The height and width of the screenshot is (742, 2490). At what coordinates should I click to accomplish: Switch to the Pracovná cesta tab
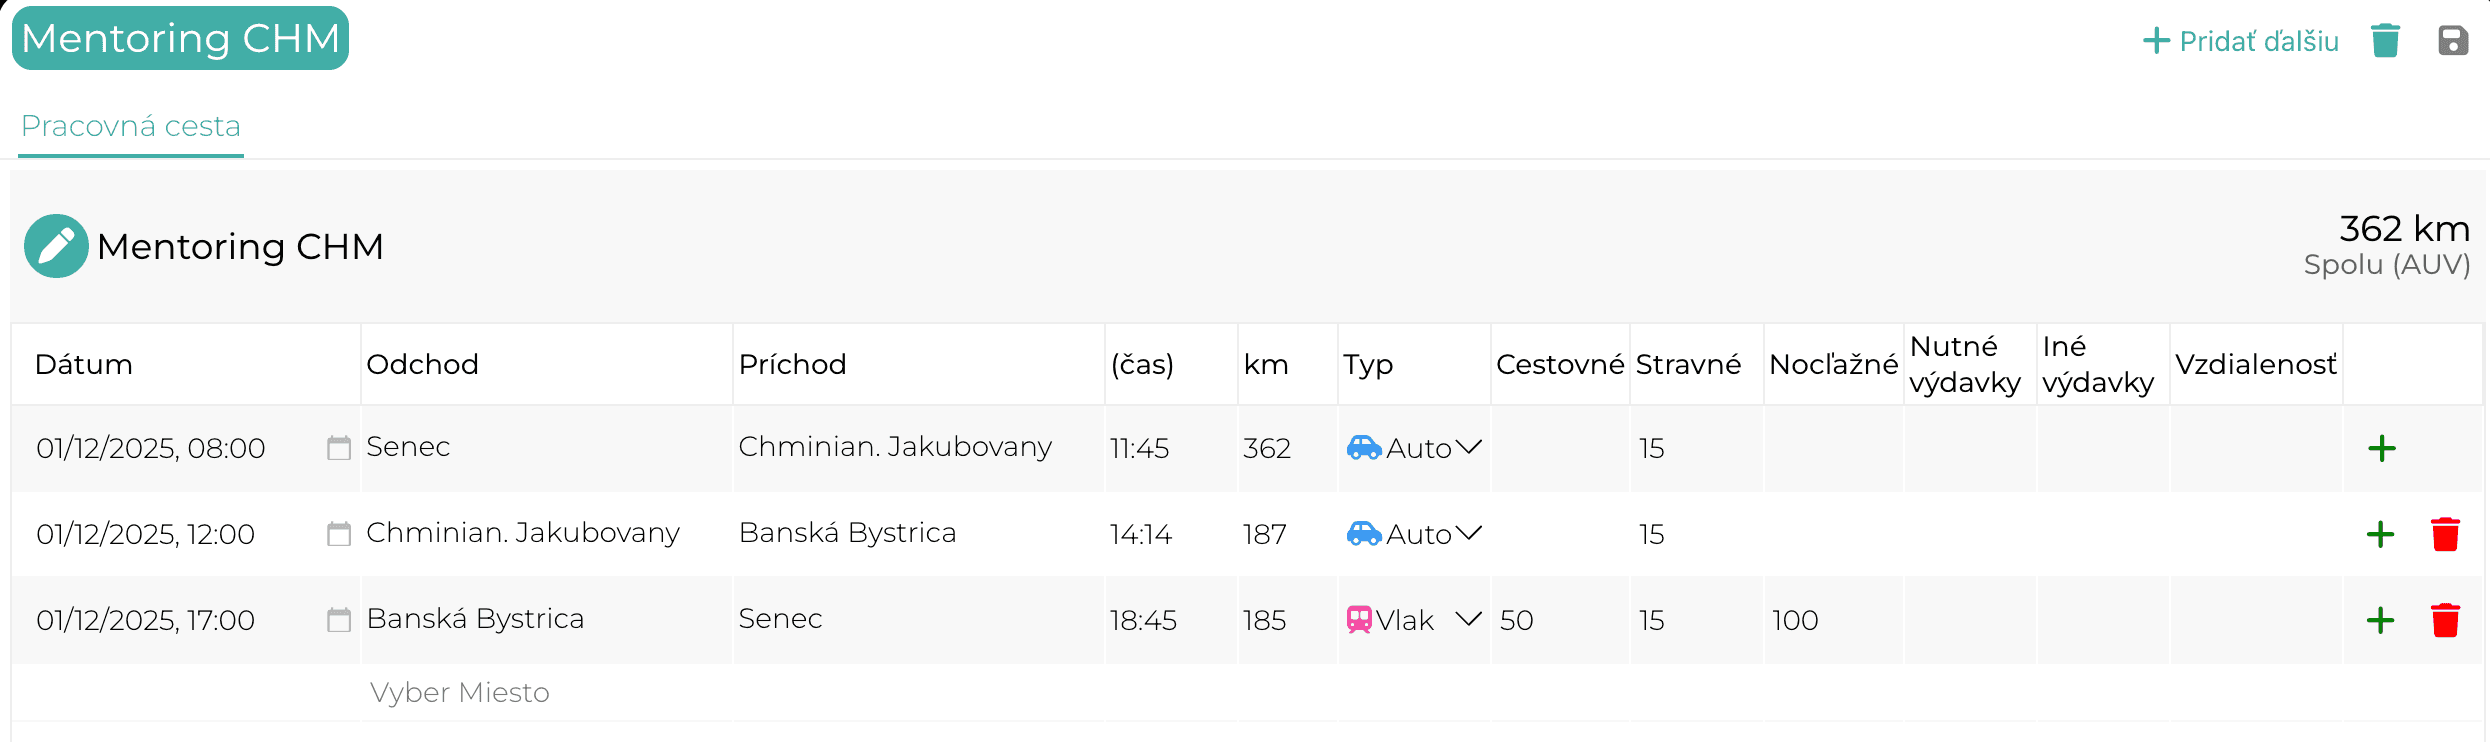click(131, 126)
